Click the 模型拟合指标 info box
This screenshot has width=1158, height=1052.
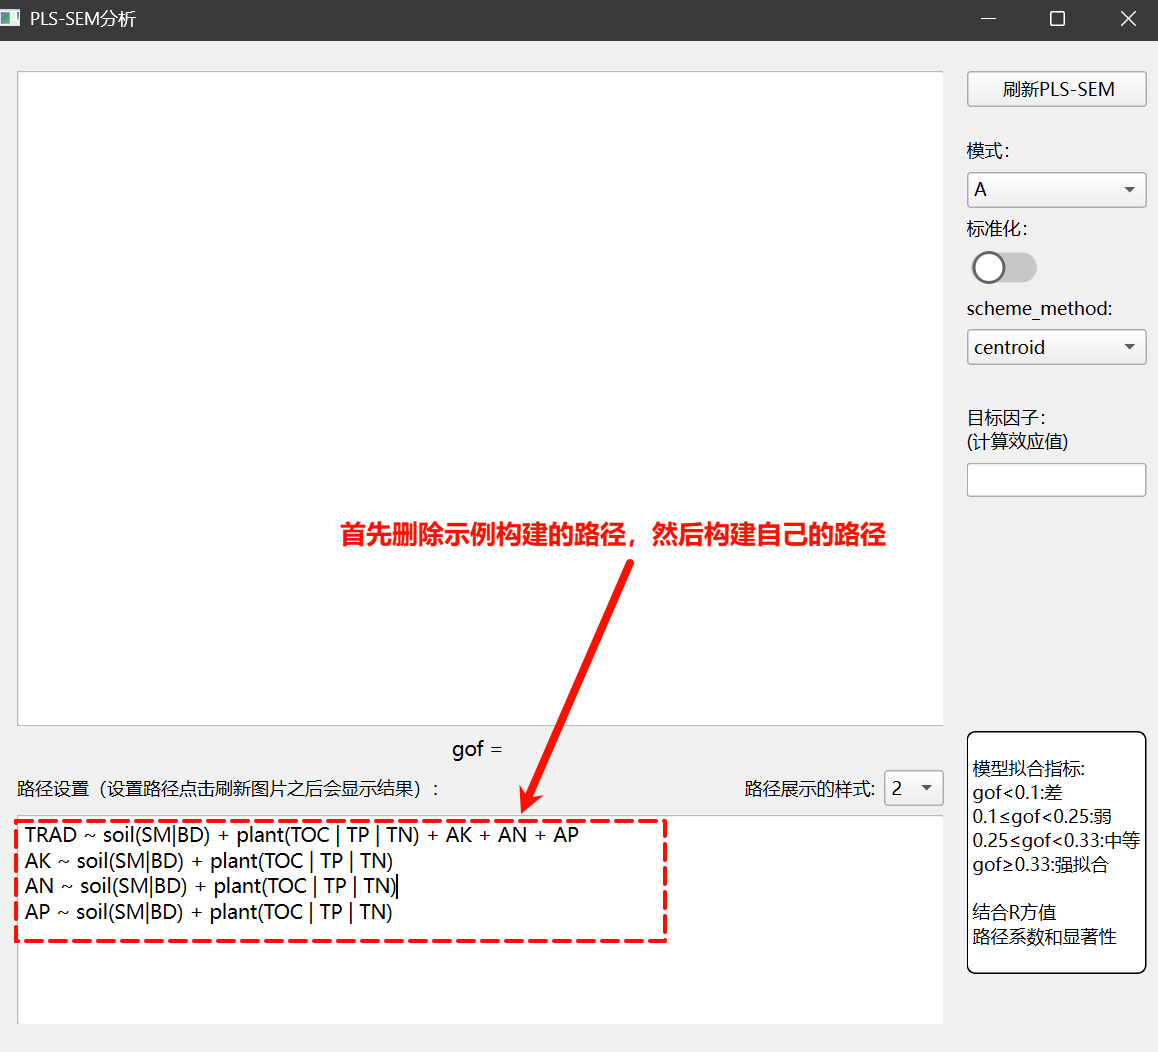(1057, 853)
